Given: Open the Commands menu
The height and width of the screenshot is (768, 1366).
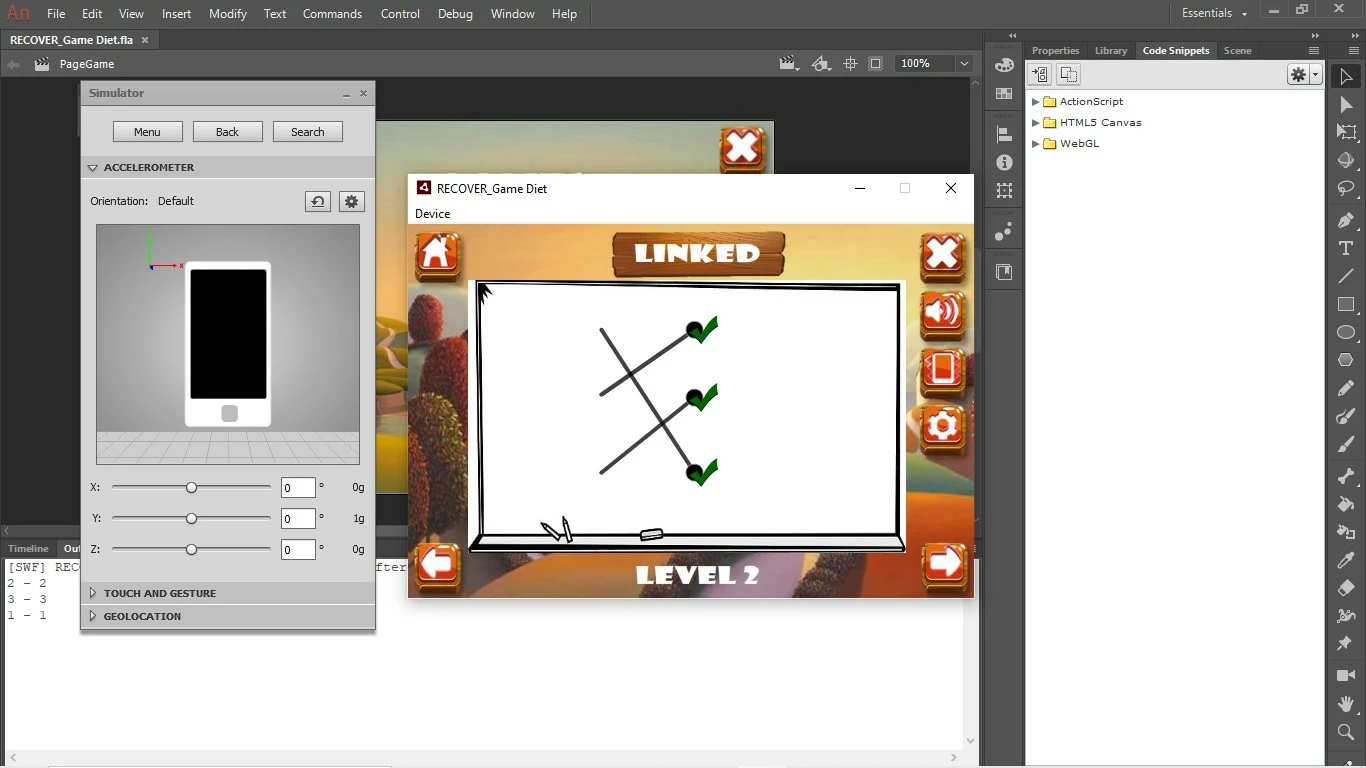Looking at the screenshot, I should coord(332,14).
